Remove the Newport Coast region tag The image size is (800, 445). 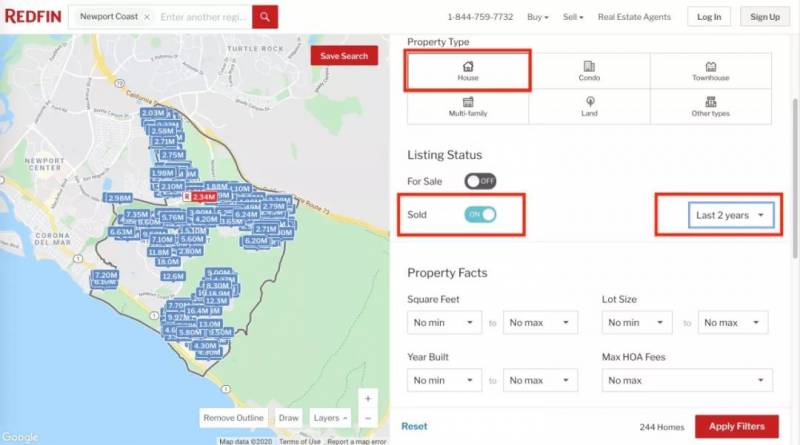point(147,17)
